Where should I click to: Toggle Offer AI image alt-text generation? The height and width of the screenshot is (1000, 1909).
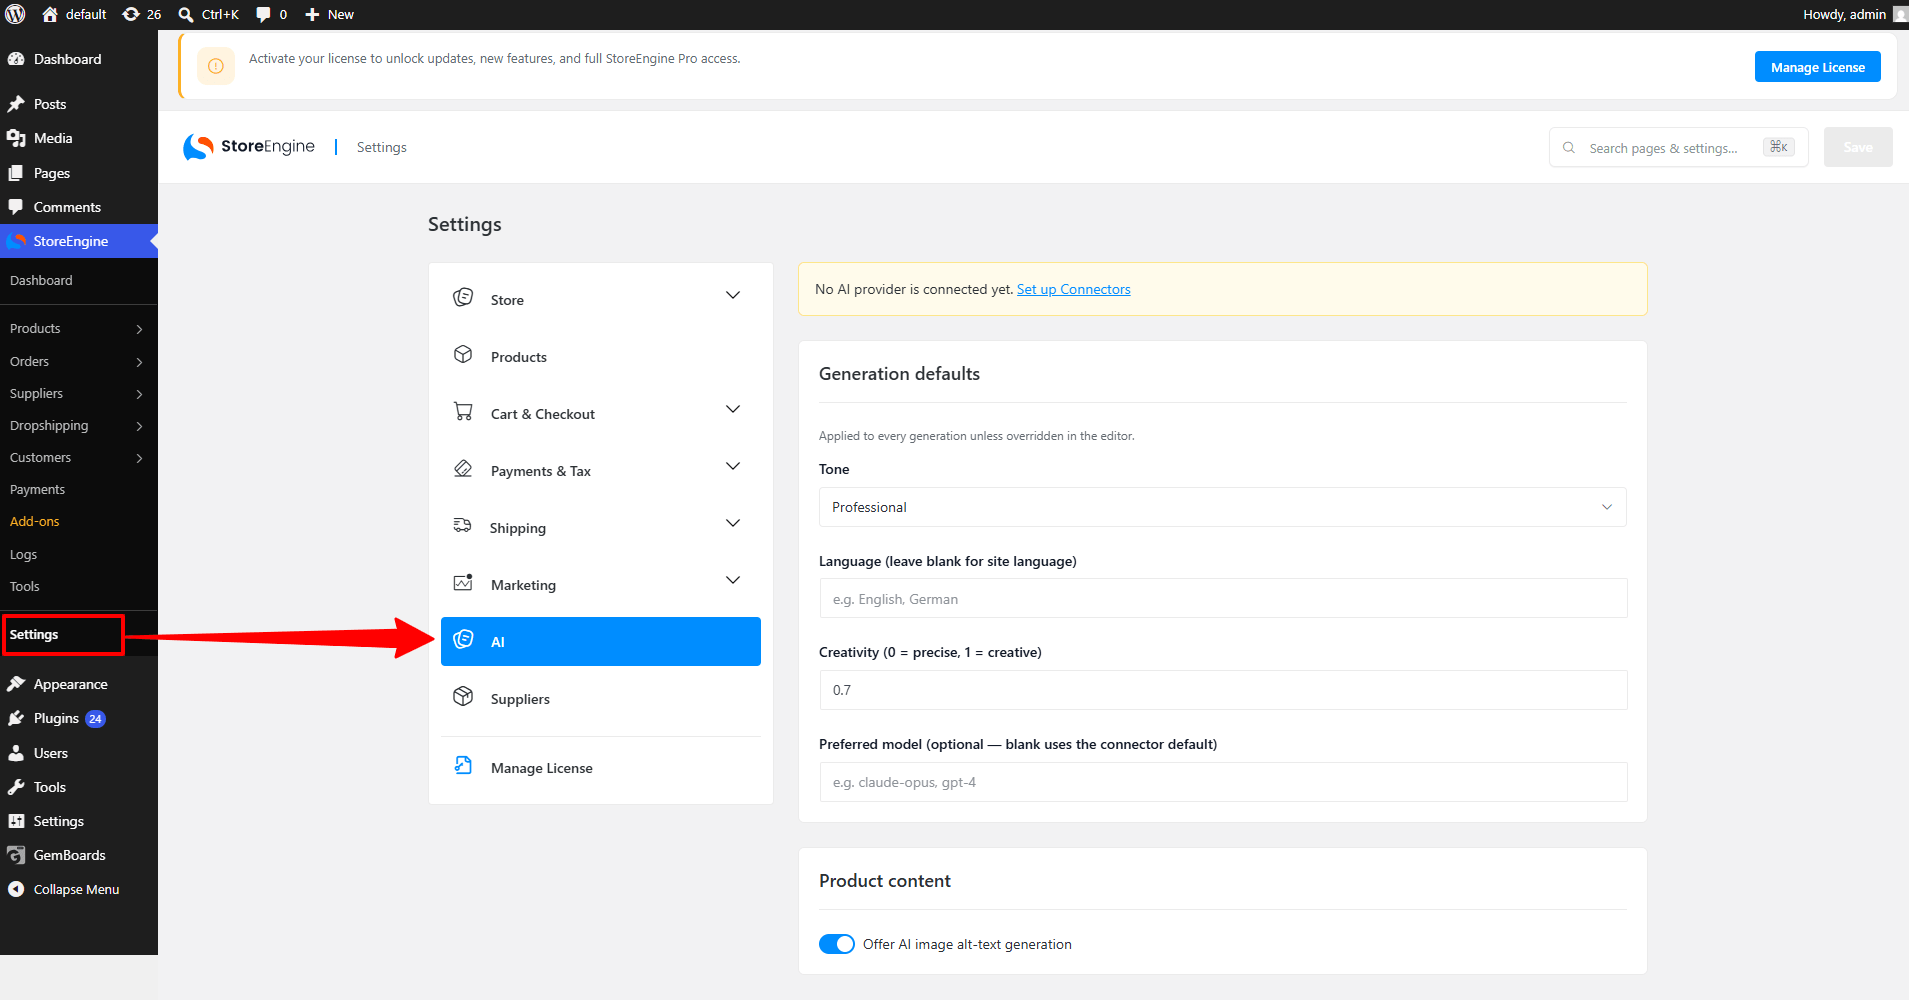pyautogui.click(x=837, y=944)
